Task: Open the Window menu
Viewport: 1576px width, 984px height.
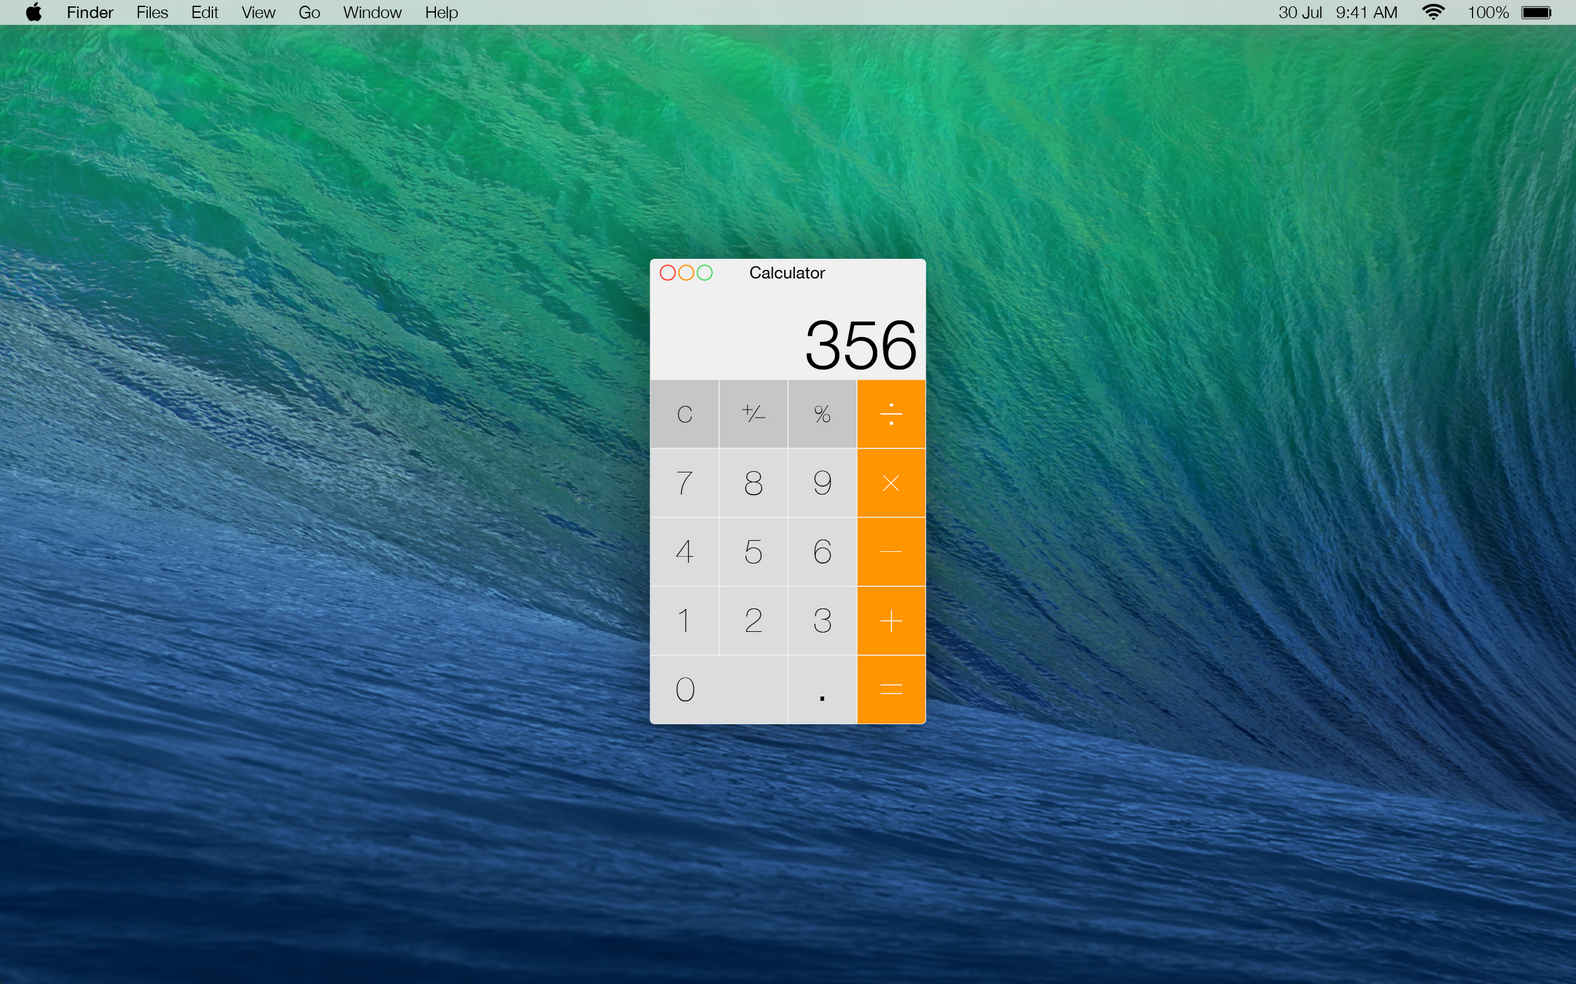Action: (x=372, y=13)
